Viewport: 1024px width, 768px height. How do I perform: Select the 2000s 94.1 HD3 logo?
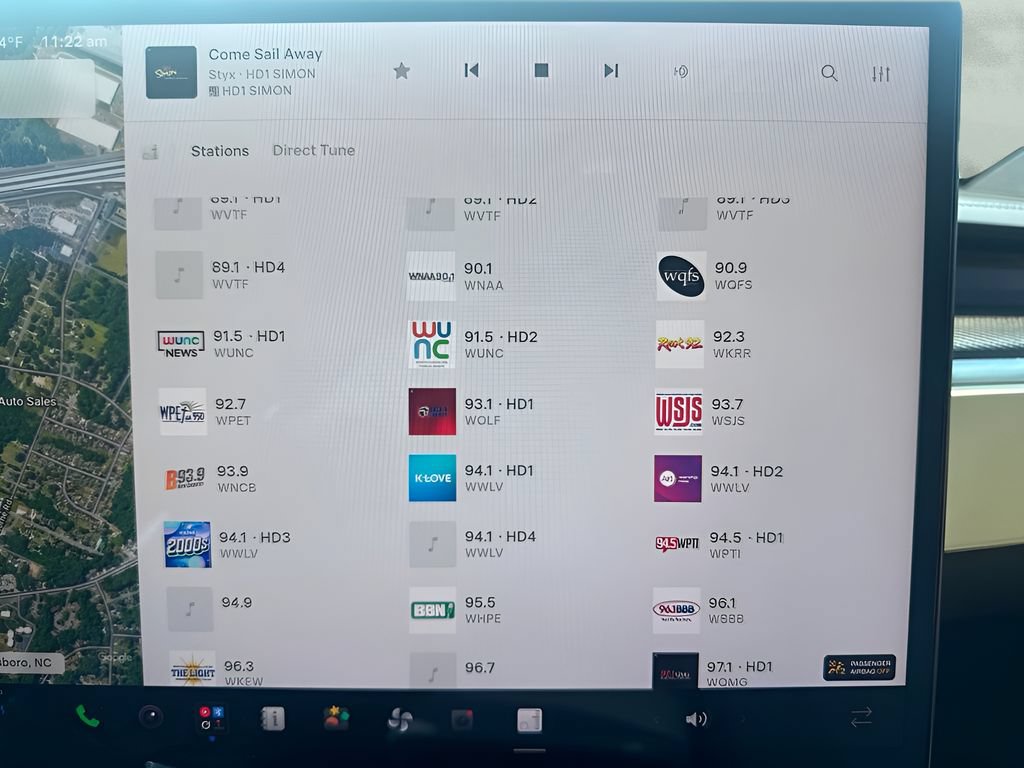187,544
